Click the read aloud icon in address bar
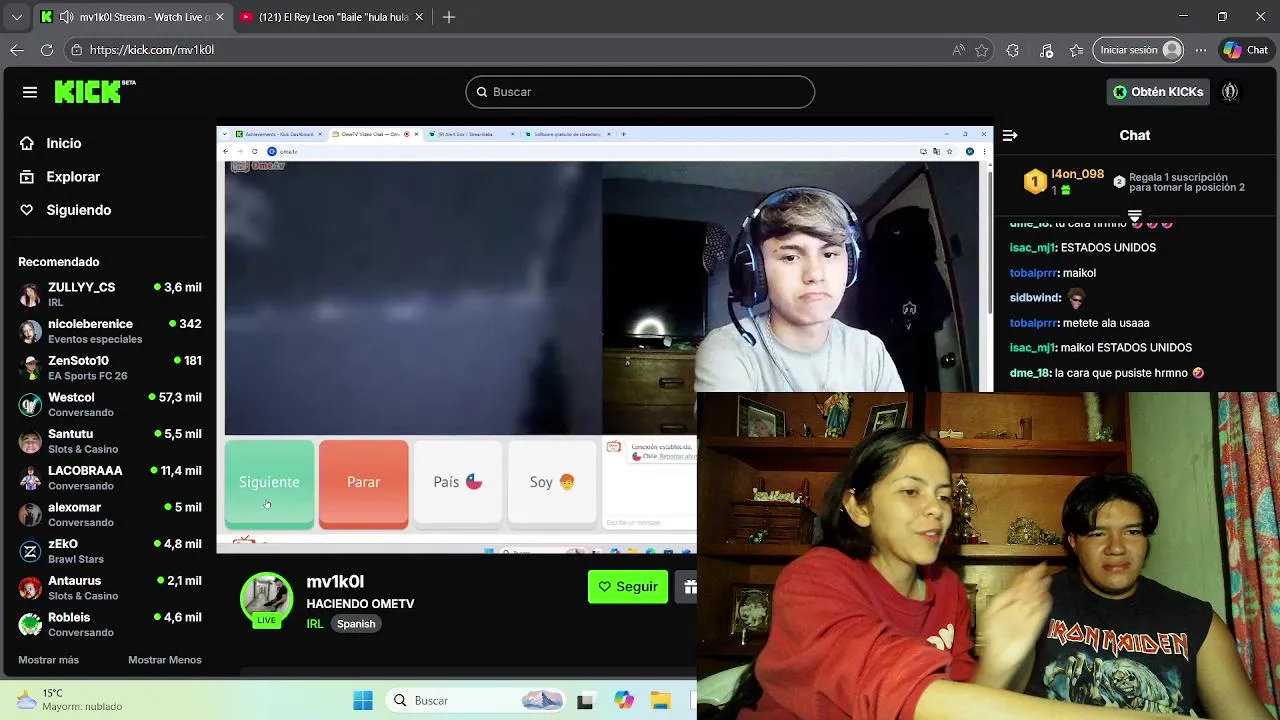The image size is (1280, 720). (x=959, y=50)
